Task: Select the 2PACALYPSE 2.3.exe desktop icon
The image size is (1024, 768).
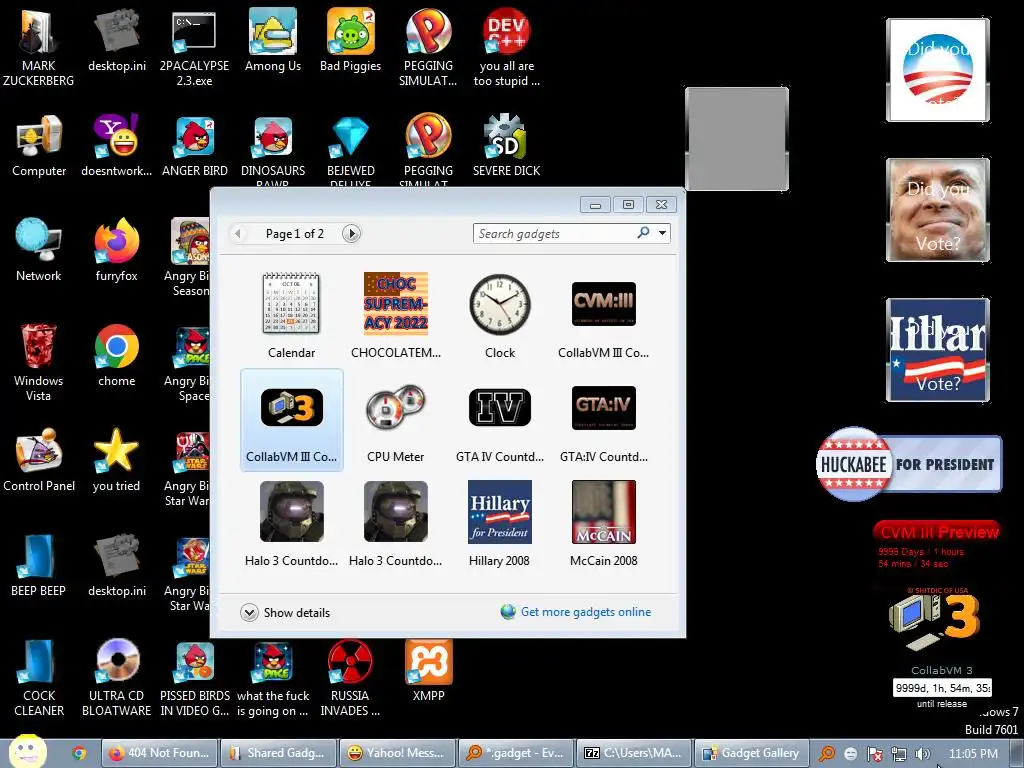Action: coord(194,48)
